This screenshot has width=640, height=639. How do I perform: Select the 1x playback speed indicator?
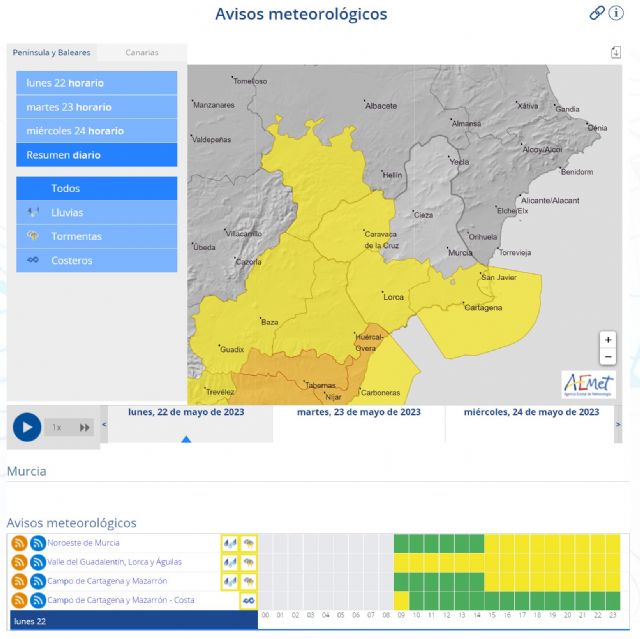point(57,427)
